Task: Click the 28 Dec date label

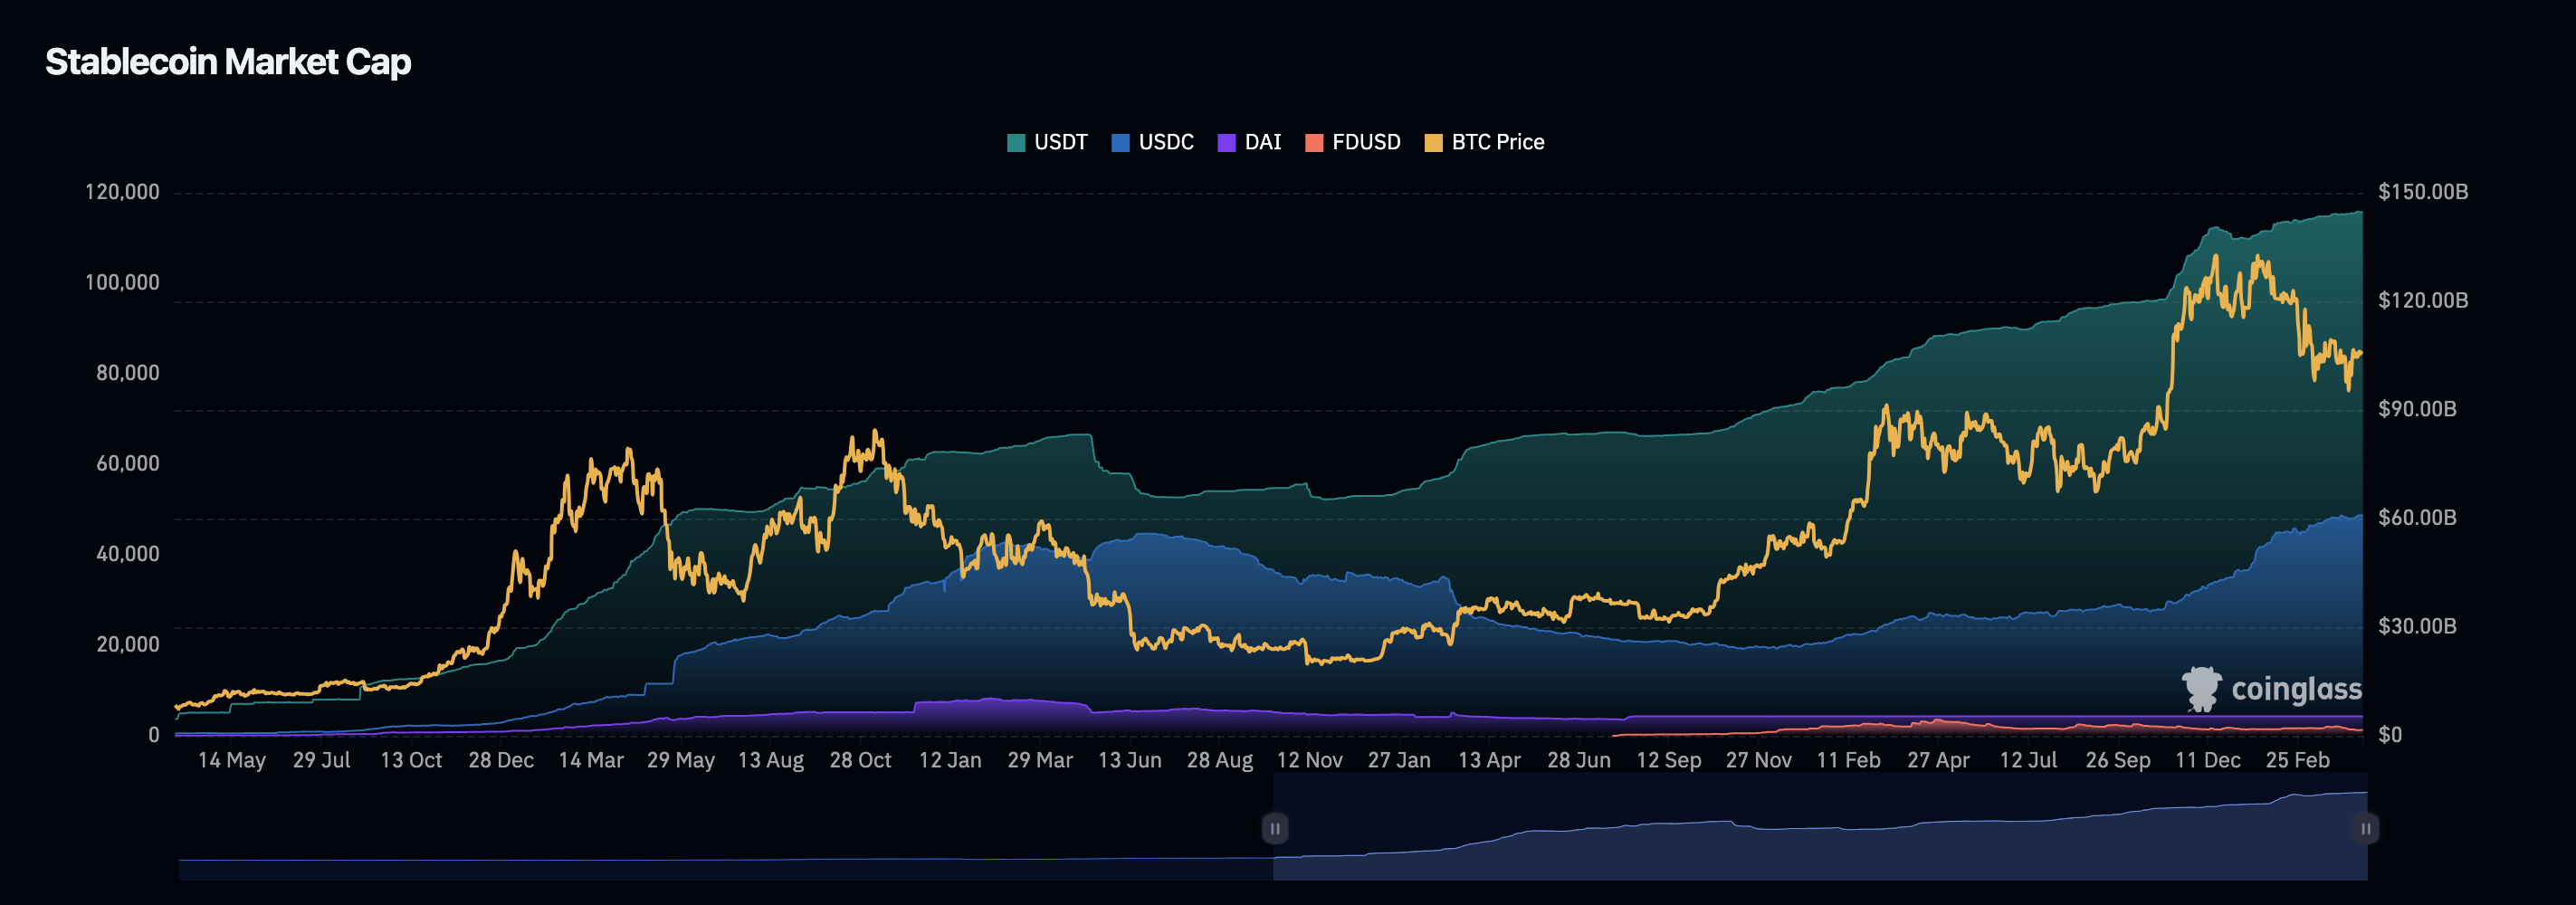Action: tap(501, 760)
